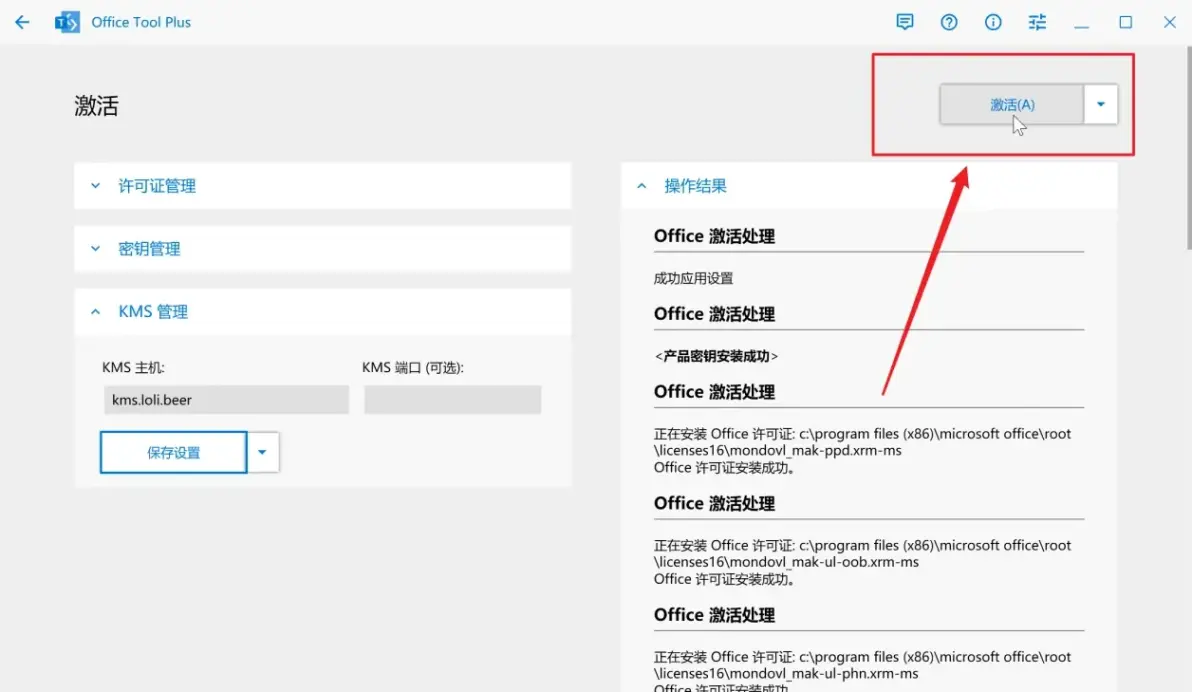Open the help question mark icon

point(949,22)
